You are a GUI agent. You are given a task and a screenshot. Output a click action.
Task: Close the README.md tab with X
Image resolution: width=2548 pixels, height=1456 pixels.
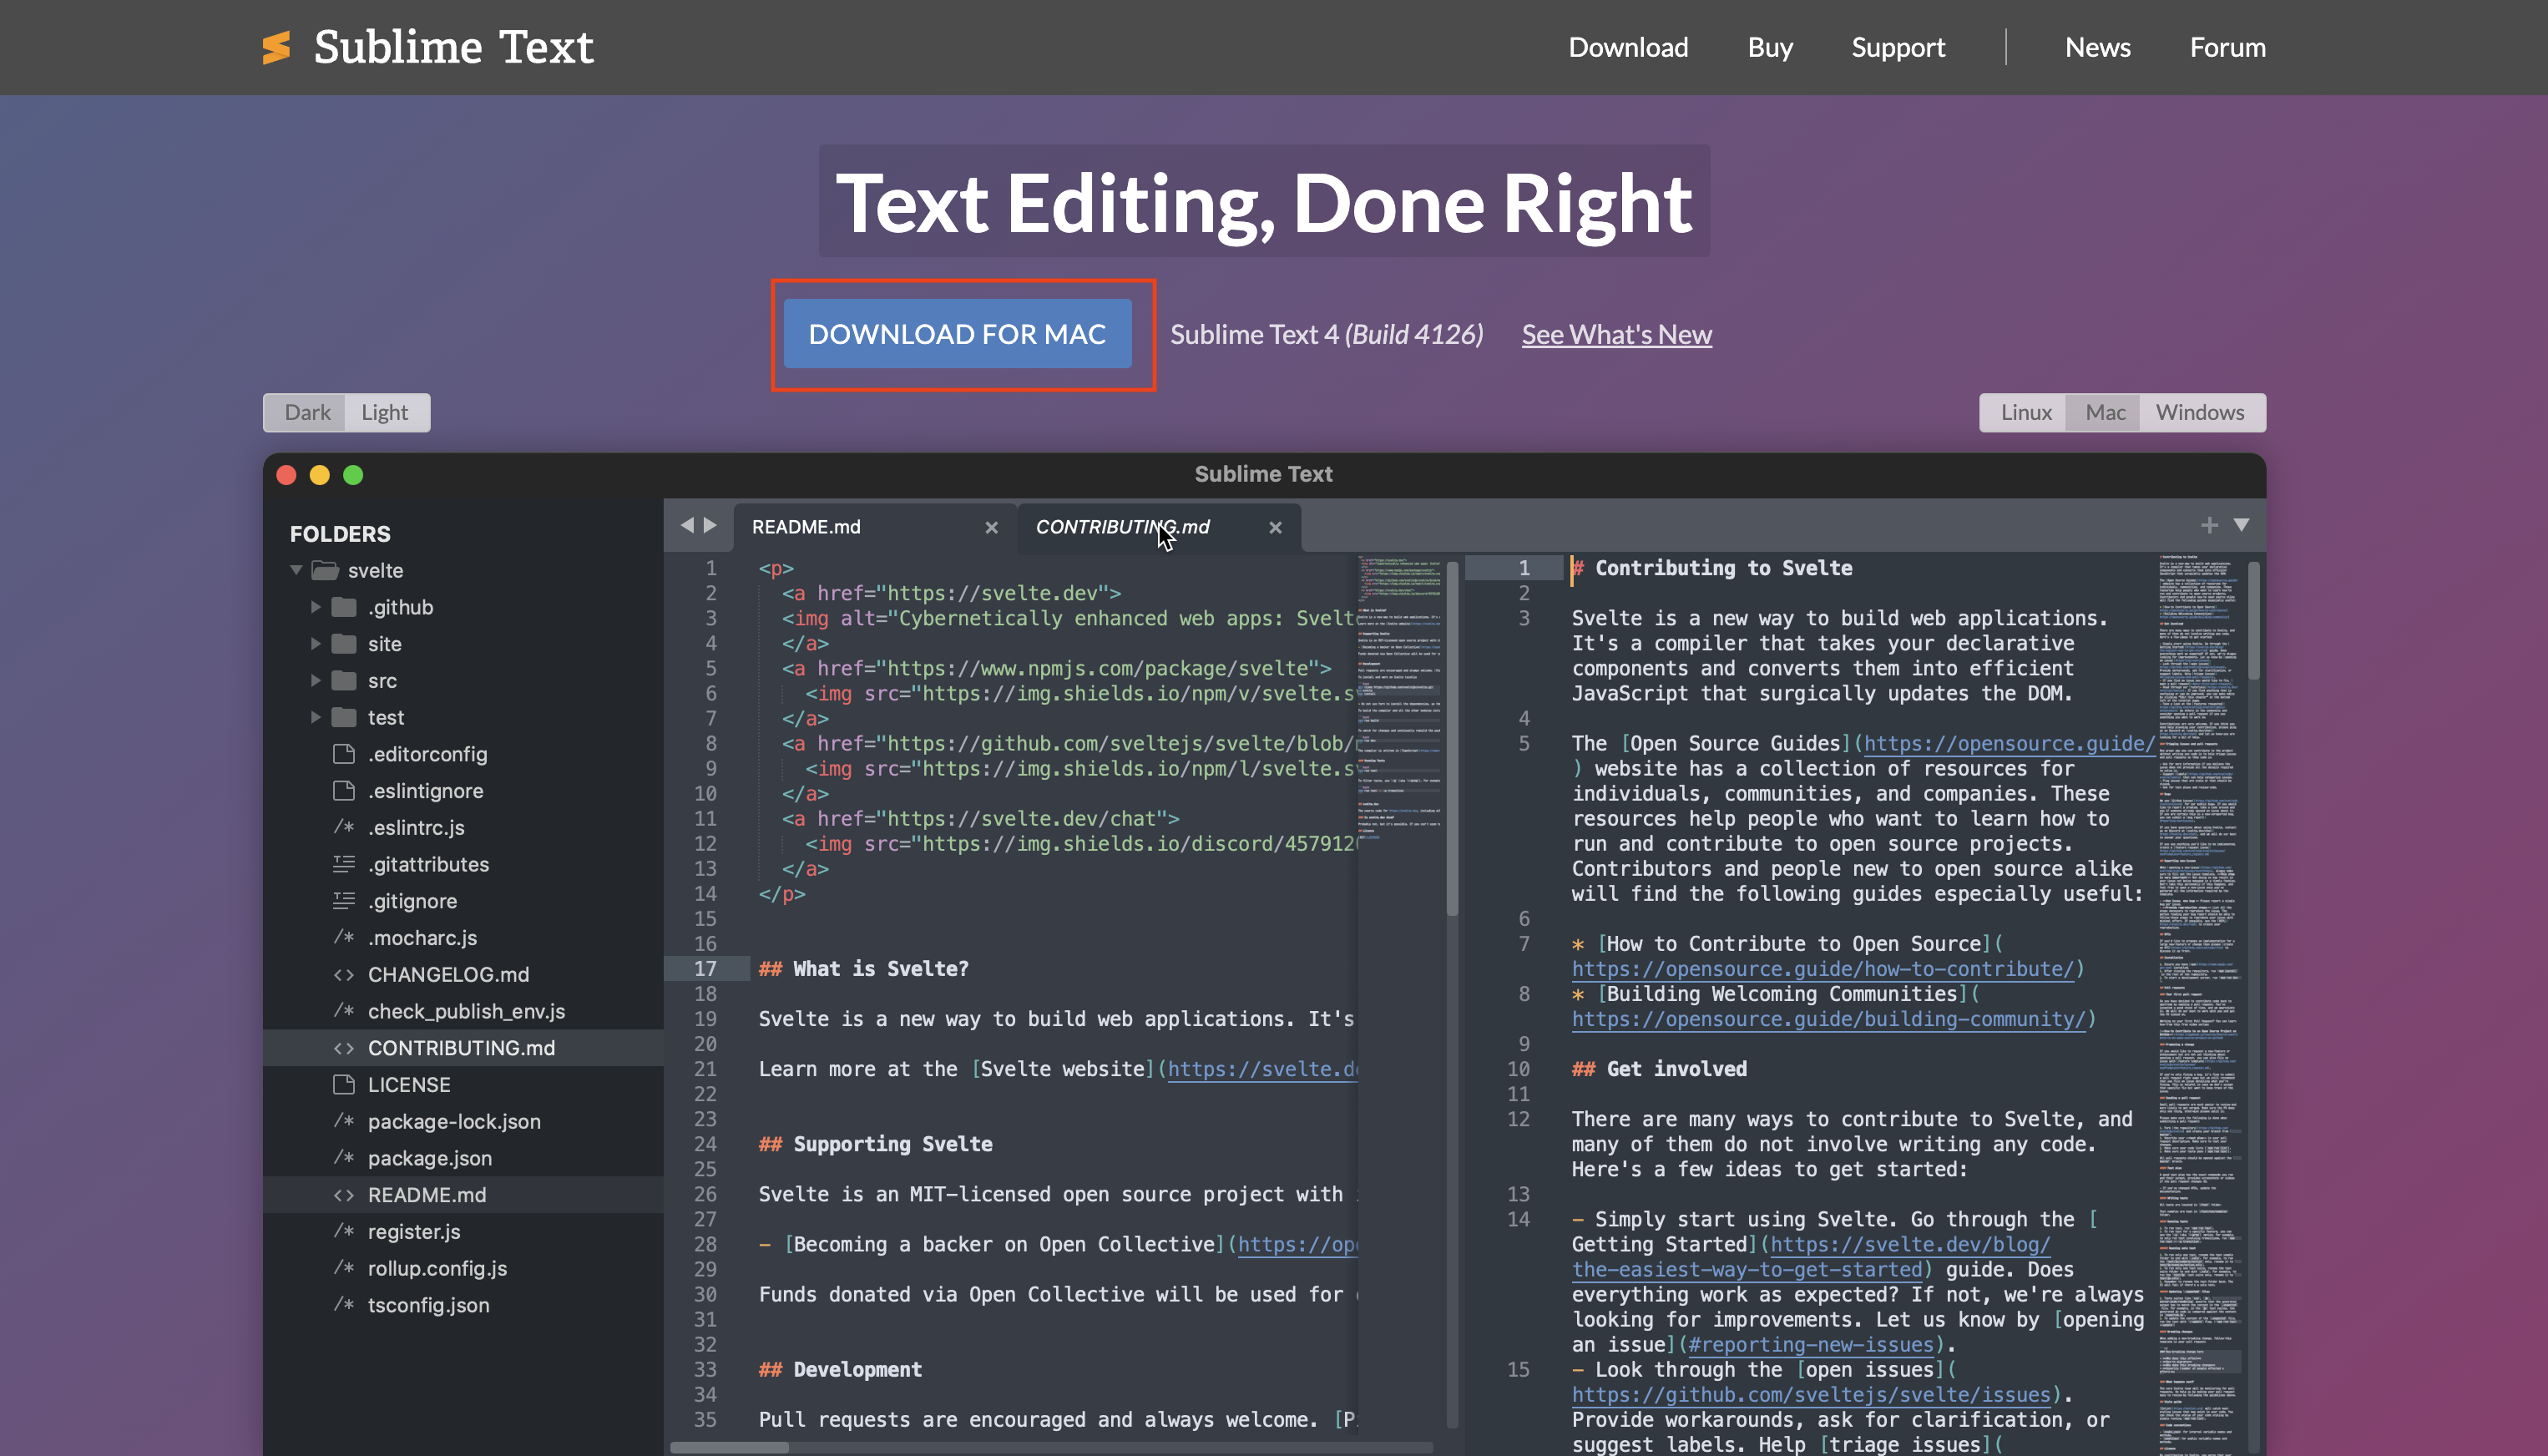tap(991, 527)
